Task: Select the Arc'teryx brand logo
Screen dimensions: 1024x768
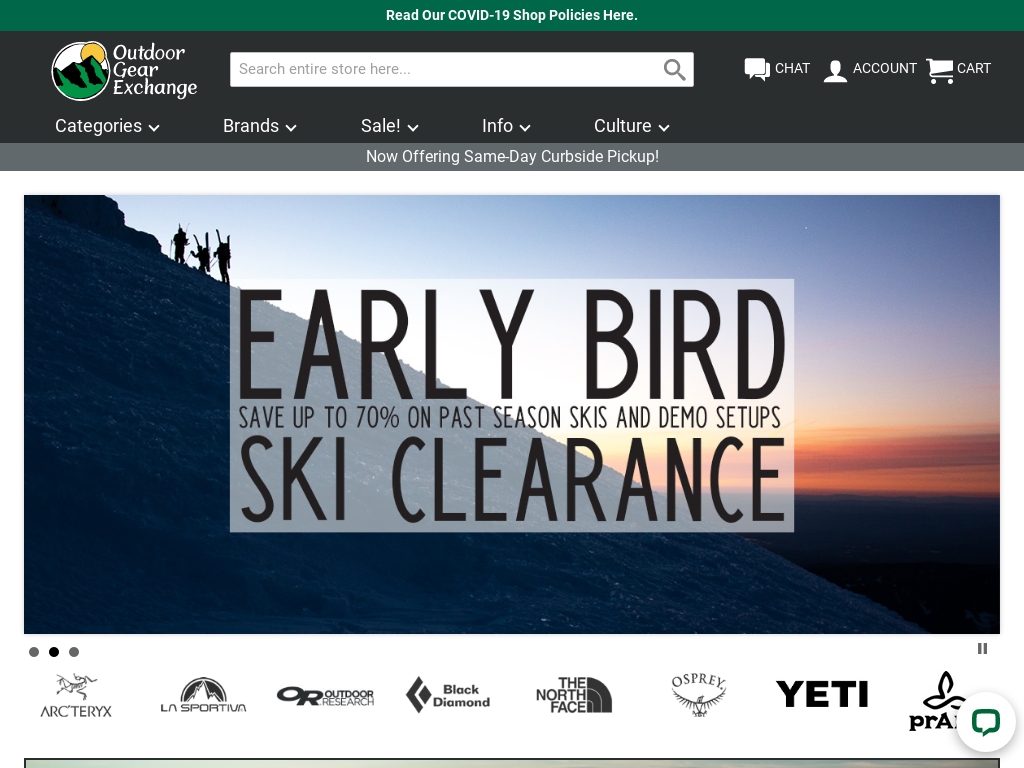Action: click(75, 694)
